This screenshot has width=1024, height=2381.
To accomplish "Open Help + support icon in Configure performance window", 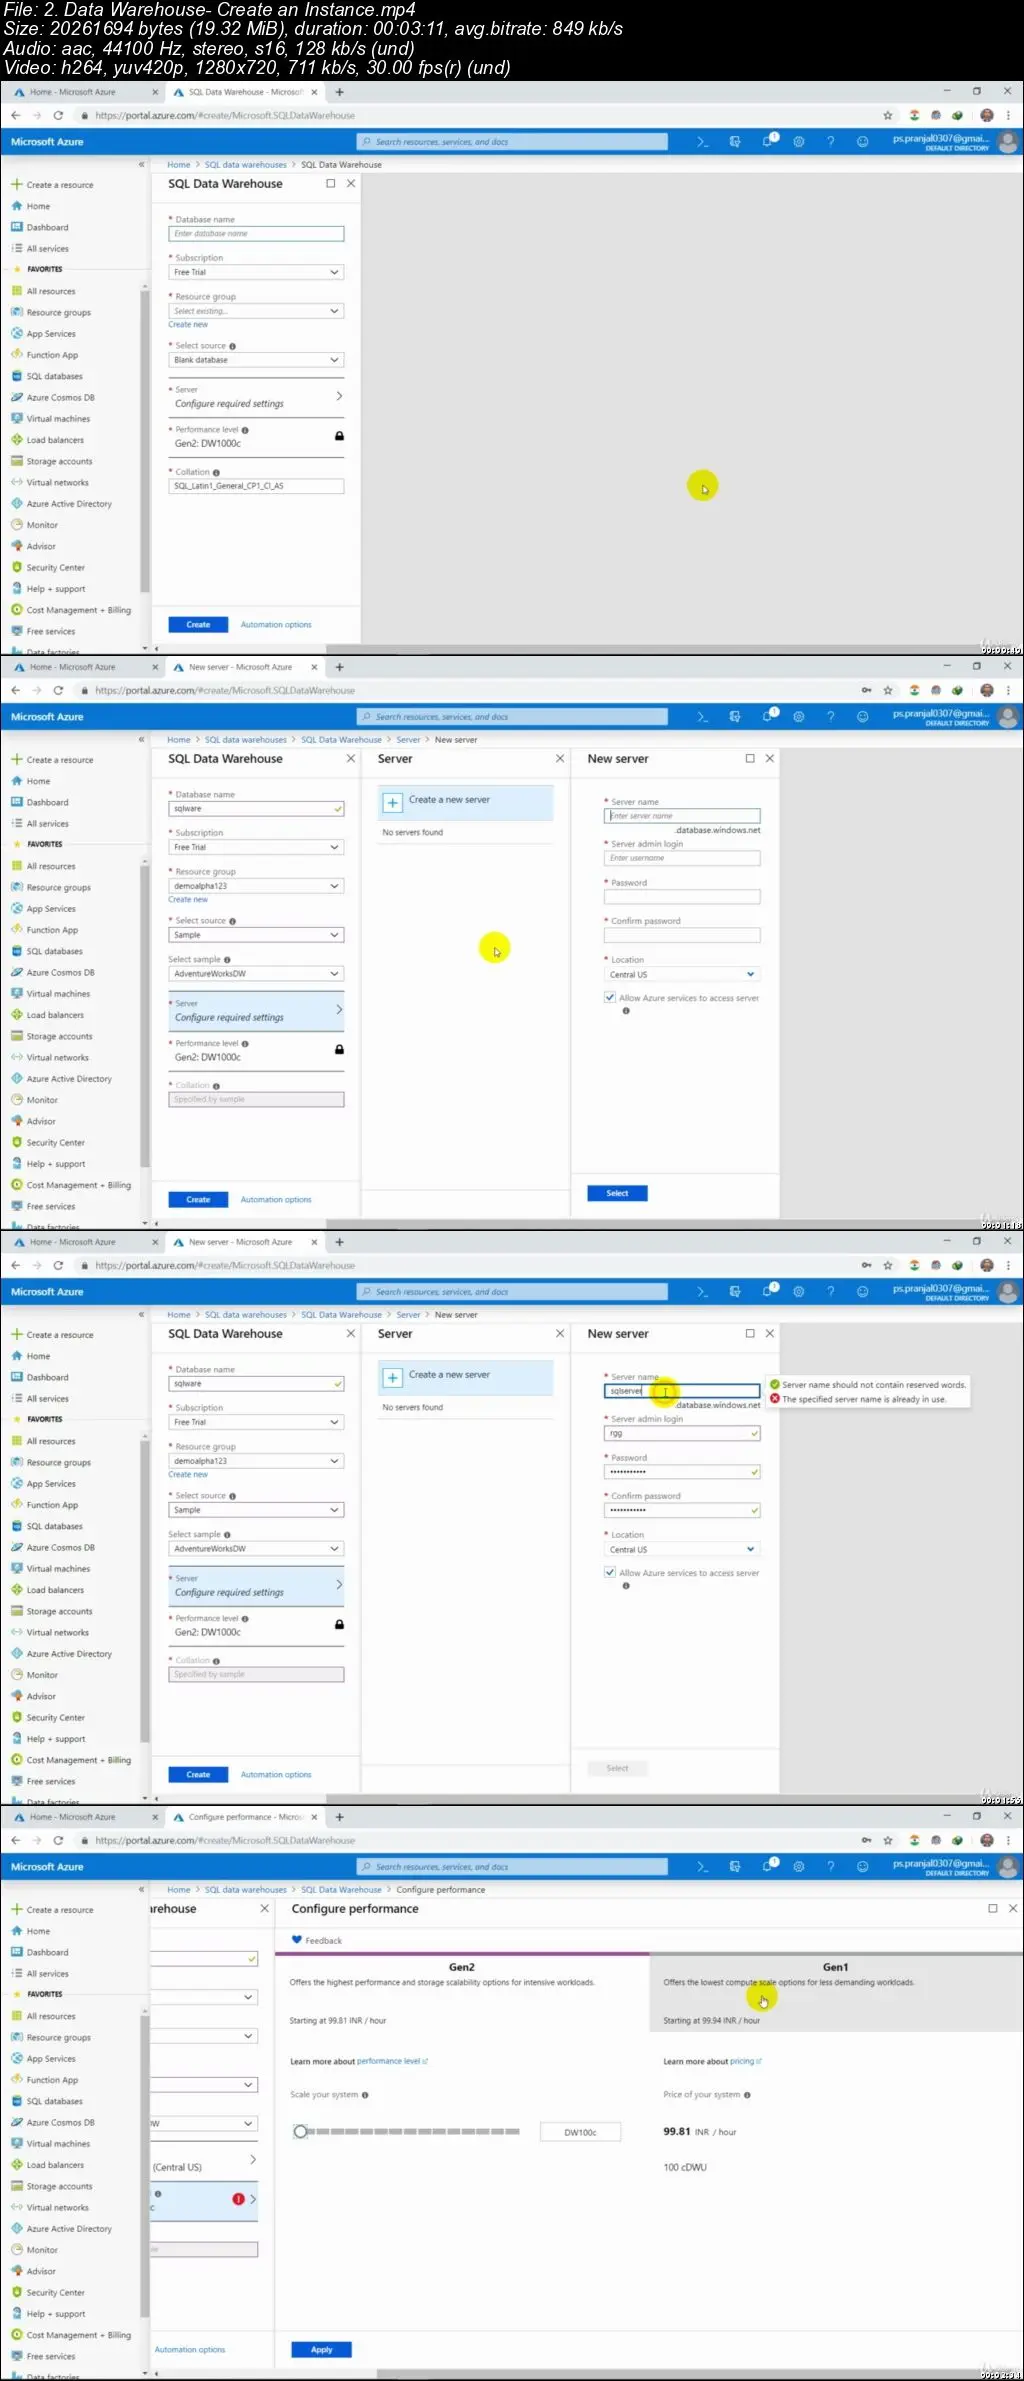I will point(17,2313).
